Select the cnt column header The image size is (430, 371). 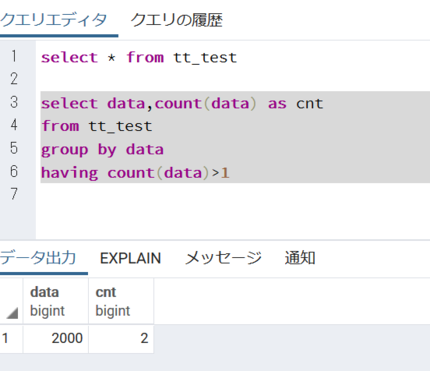coord(121,301)
